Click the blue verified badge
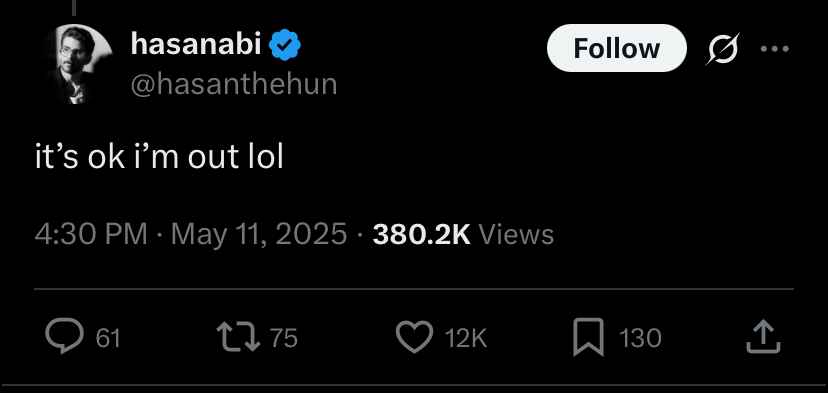The height and width of the screenshot is (393, 828). [x=285, y=44]
